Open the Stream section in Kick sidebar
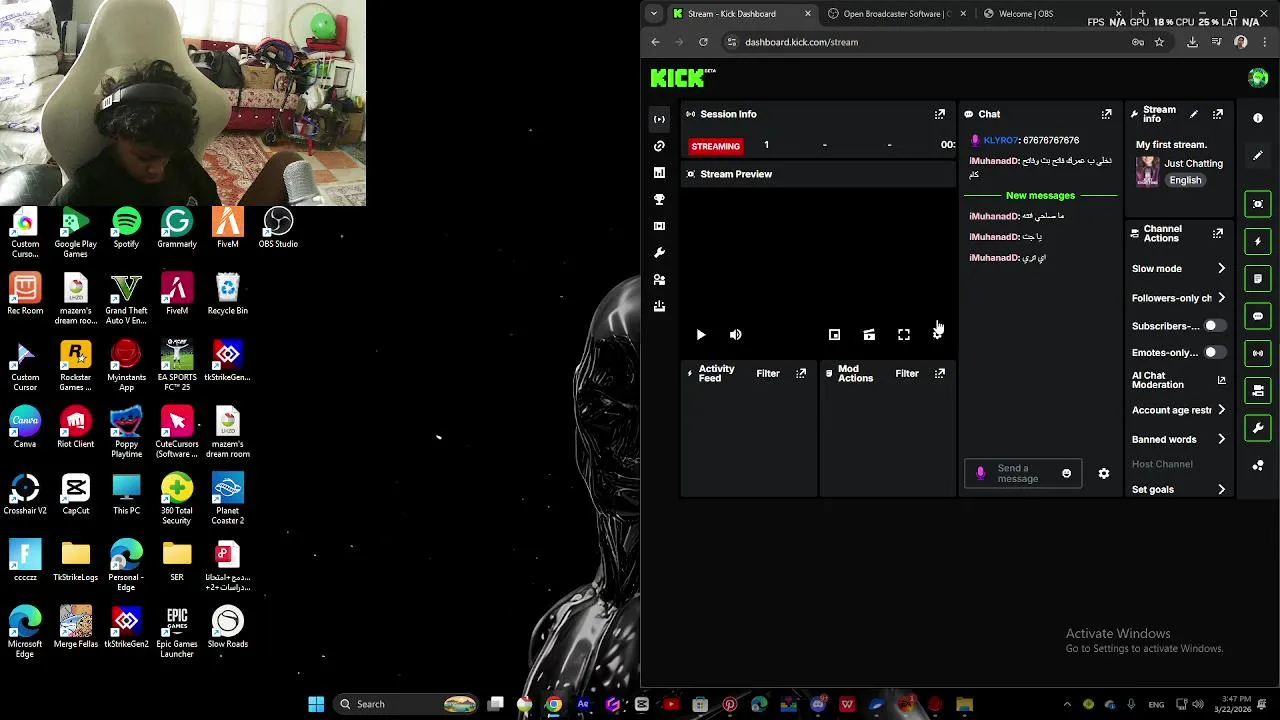 pos(659,119)
